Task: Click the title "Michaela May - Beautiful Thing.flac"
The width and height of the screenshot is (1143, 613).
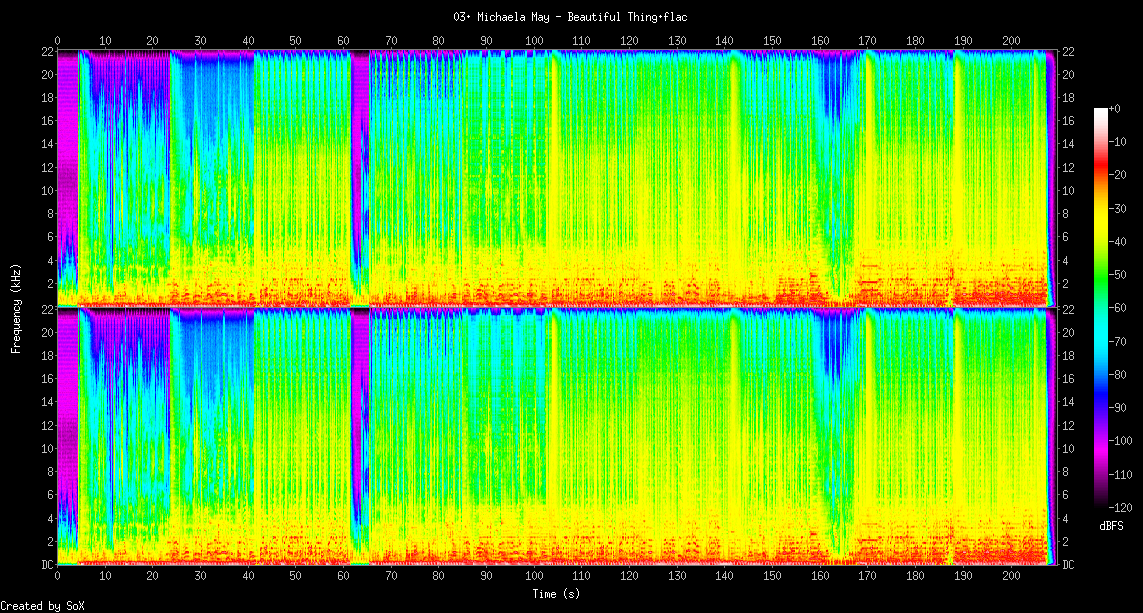Action: pyautogui.click(x=571, y=17)
